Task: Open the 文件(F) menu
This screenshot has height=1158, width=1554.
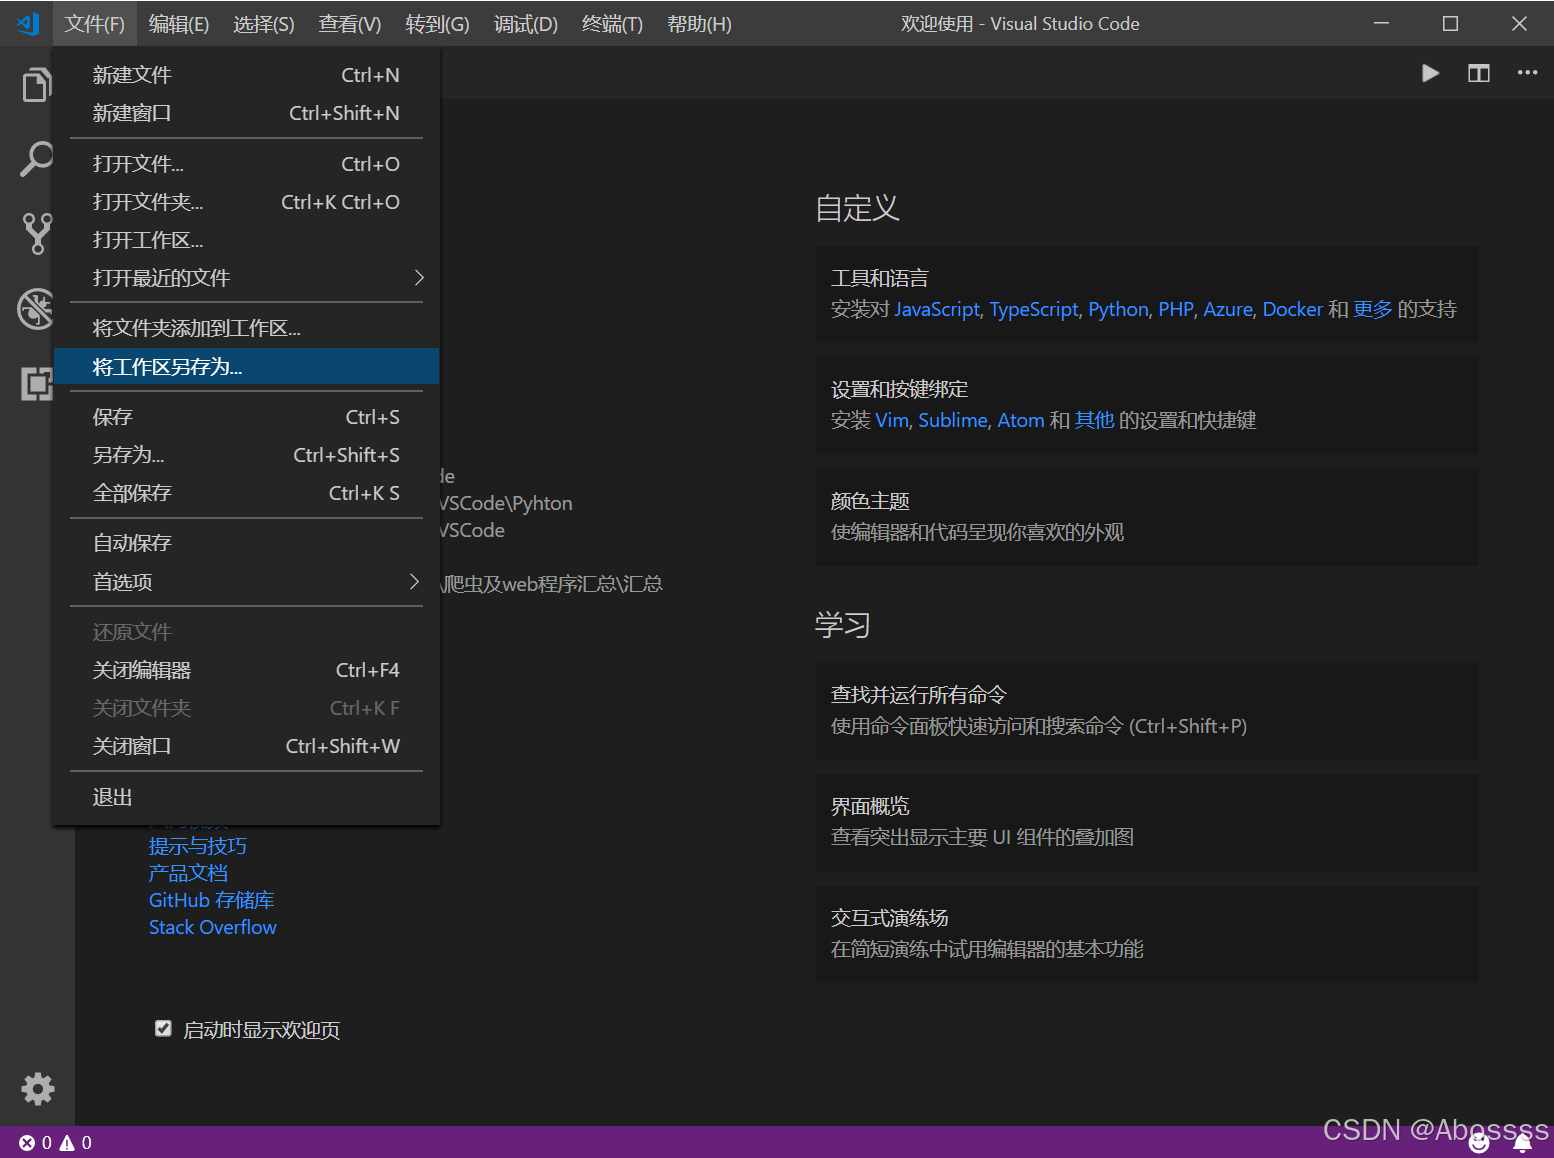Action: [95, 24]
